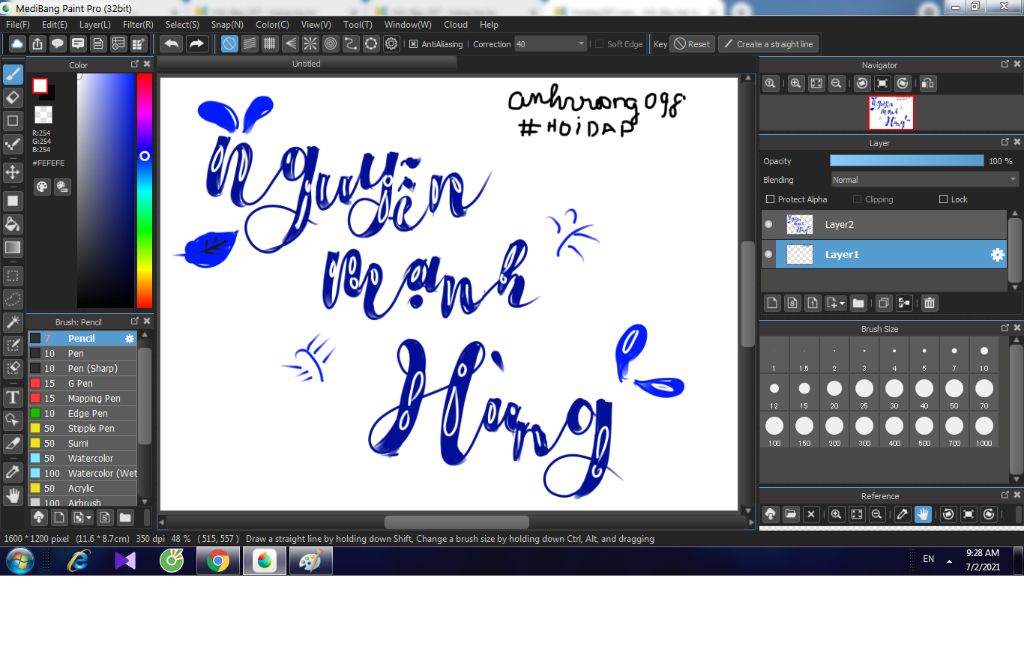Toggle the AntiAliasing checkbox
Image resolution: width=1024 pixels, height=661 pixels.
point(413,44)
